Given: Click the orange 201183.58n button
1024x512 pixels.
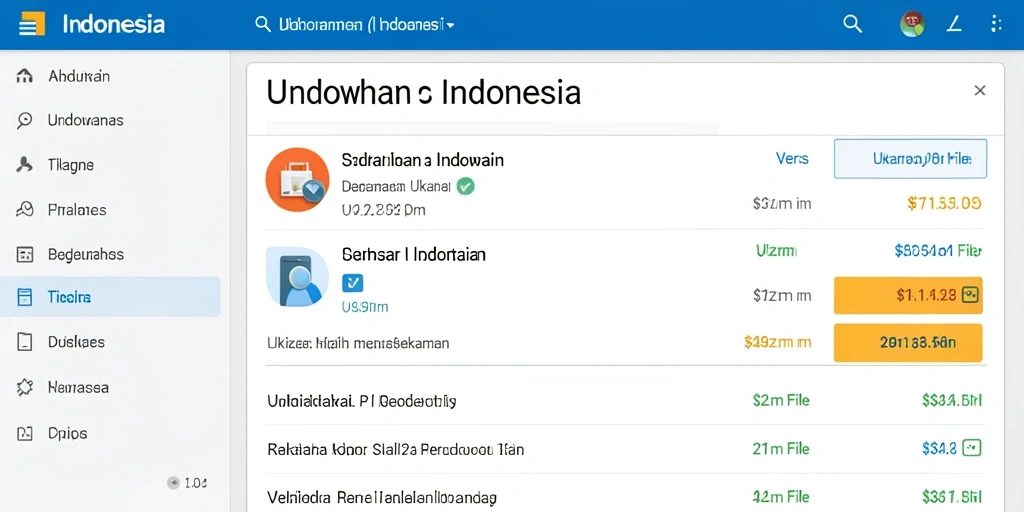Looking at the screenshot, I should [x=908, y=342].
